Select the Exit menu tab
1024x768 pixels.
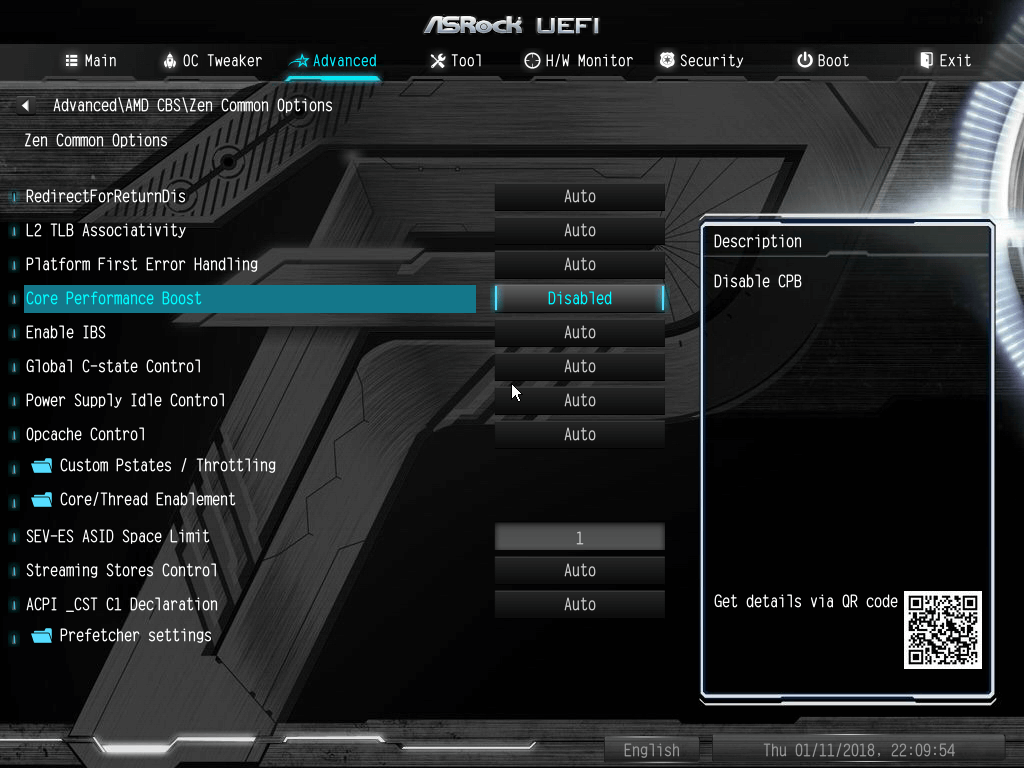946,61
